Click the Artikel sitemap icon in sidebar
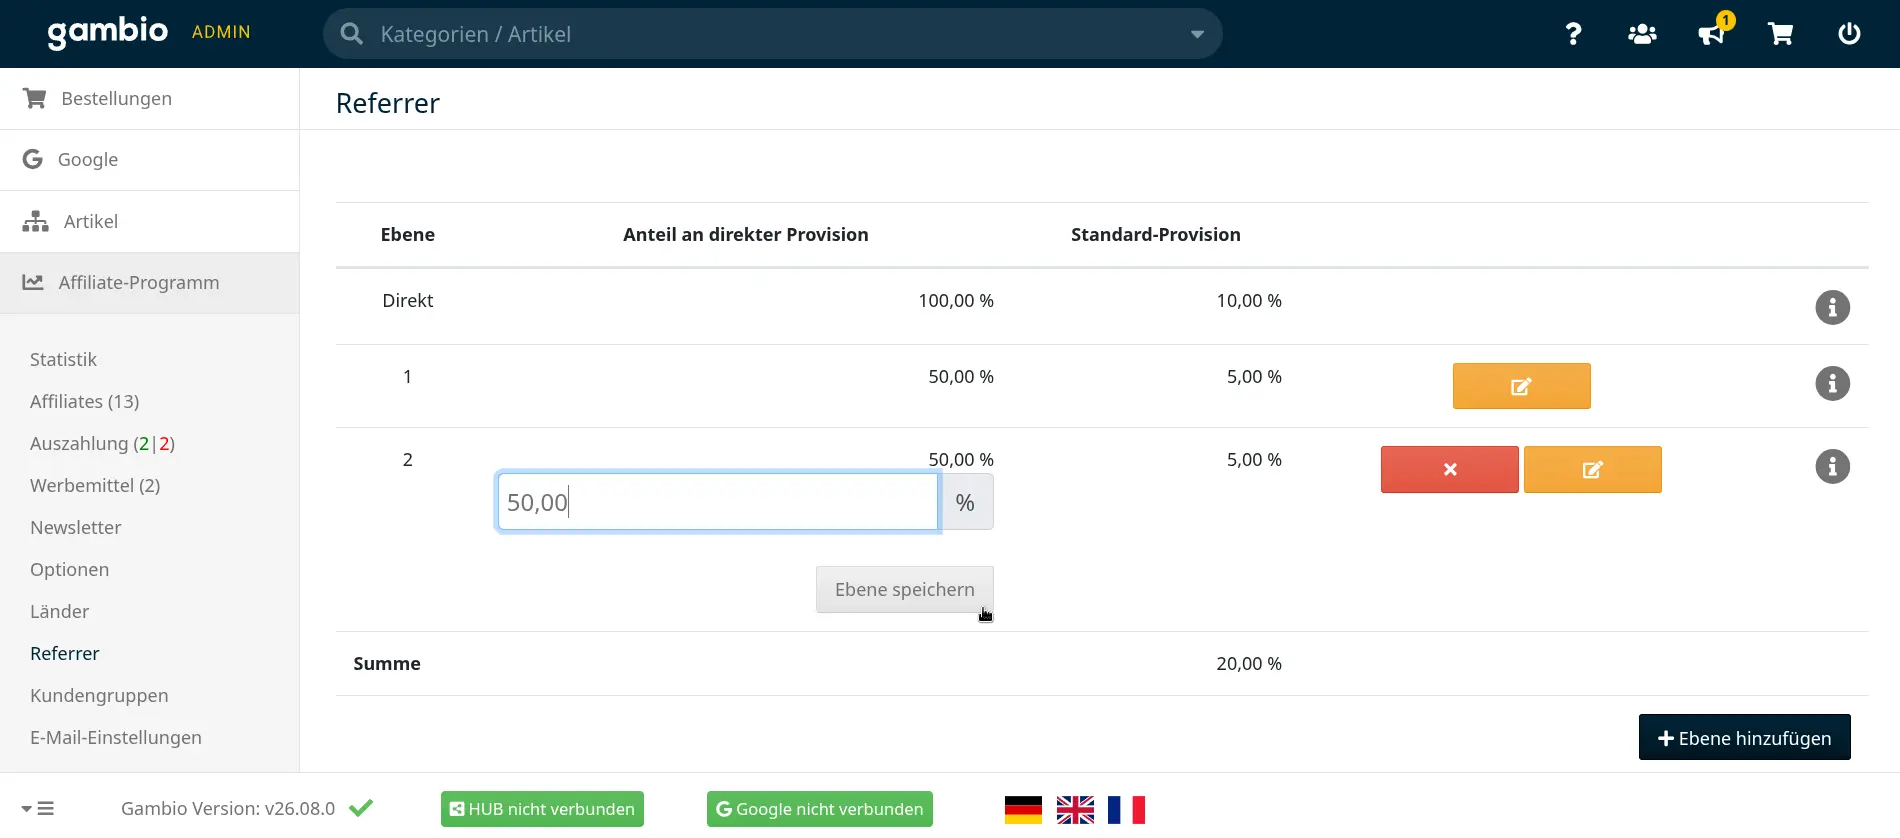Image resolution: width=1900 pixels, height=838 pixels. pos(36,221)
